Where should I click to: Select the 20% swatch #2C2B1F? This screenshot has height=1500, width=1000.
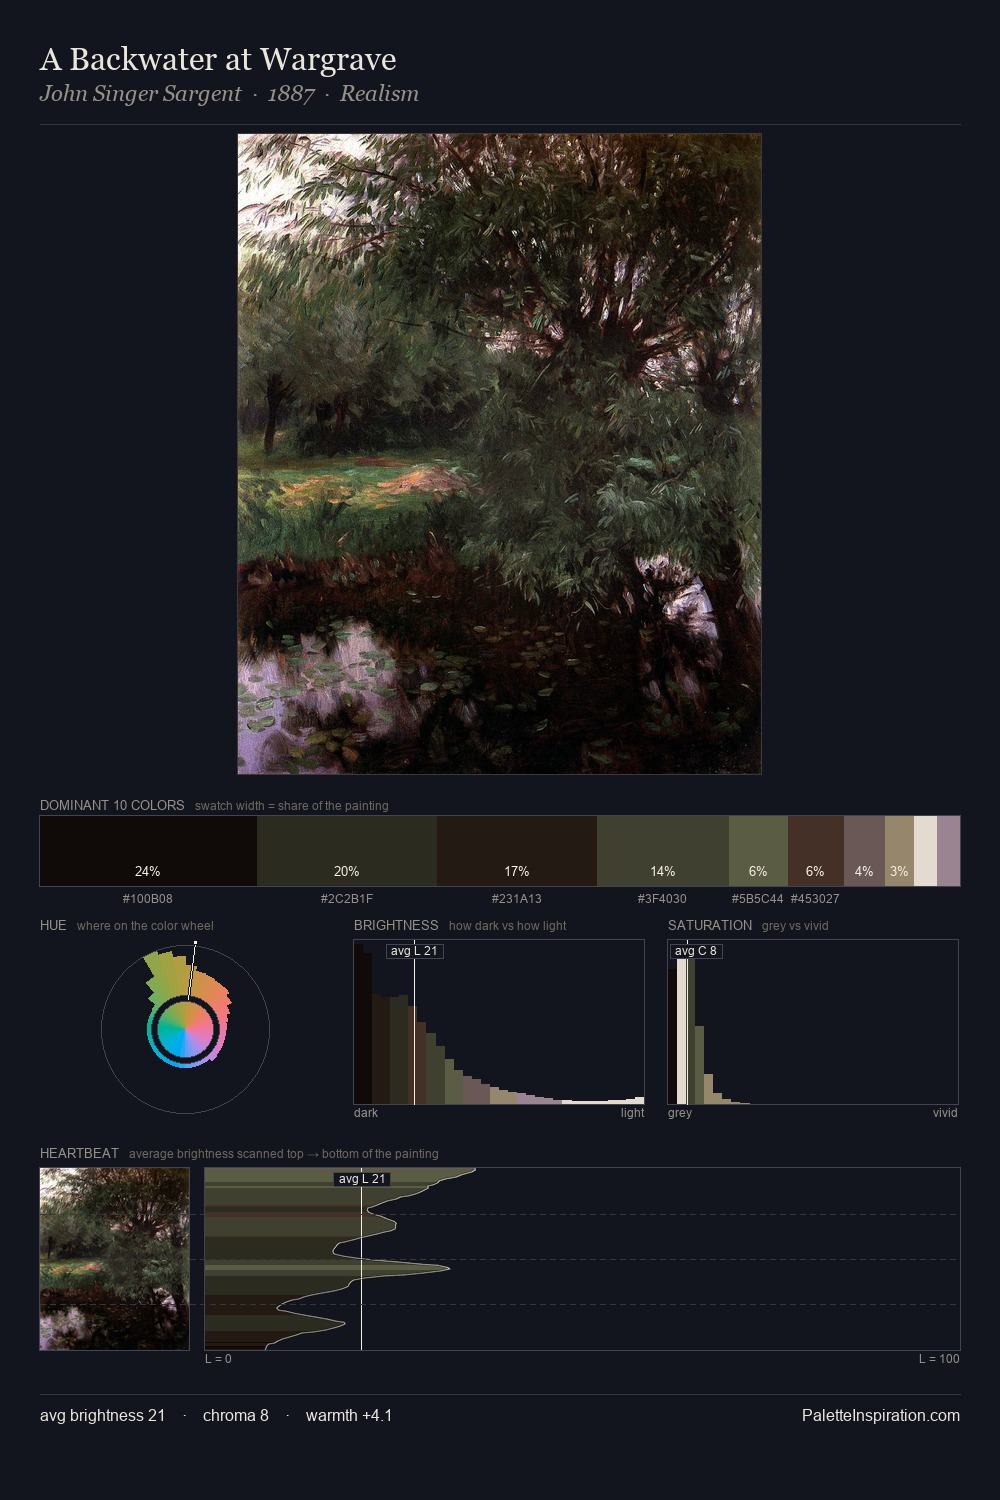click(x=347, y=851)
